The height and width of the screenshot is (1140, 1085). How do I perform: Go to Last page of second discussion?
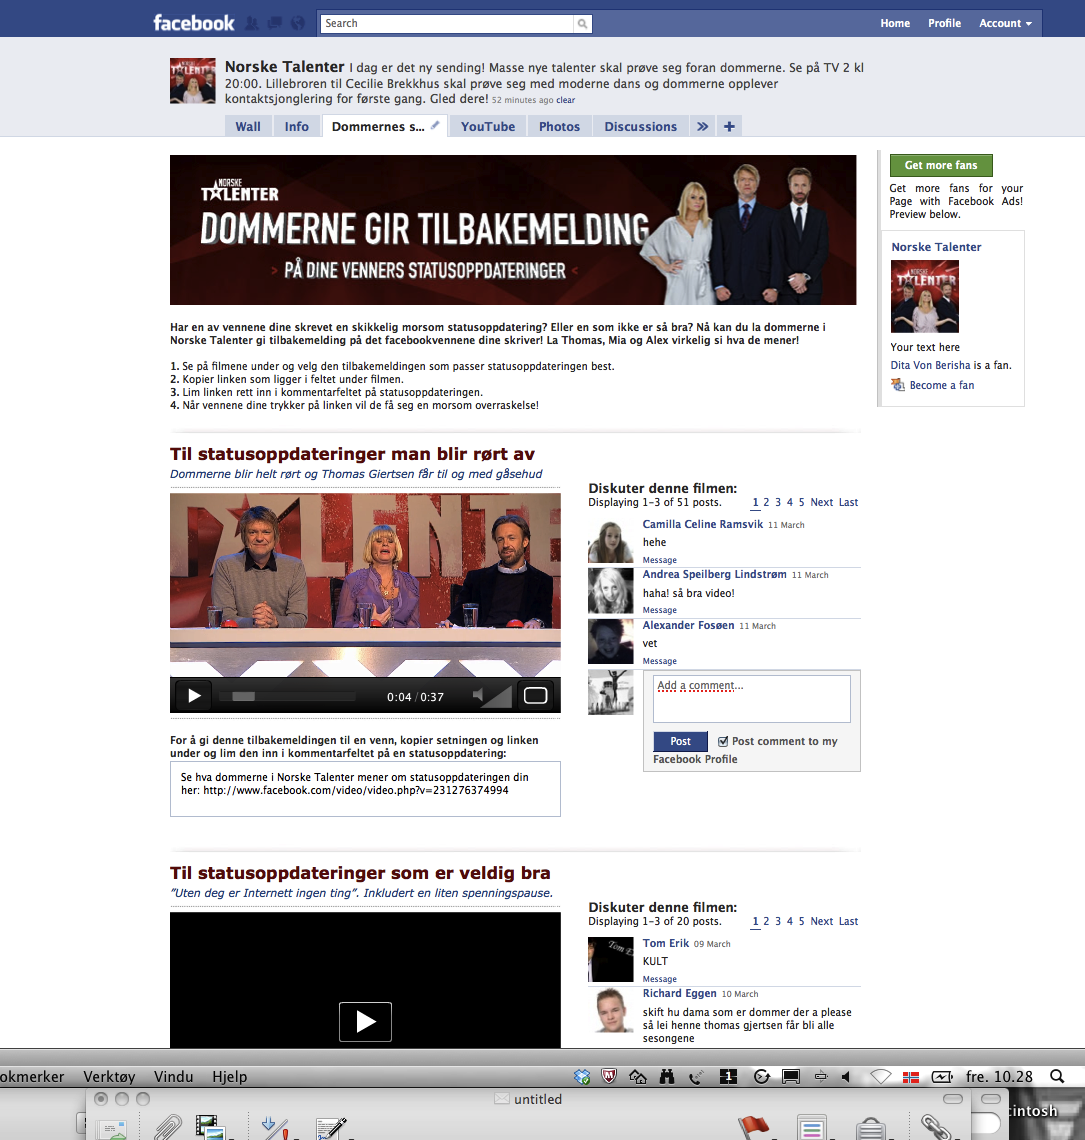click(x=849, y=921)
